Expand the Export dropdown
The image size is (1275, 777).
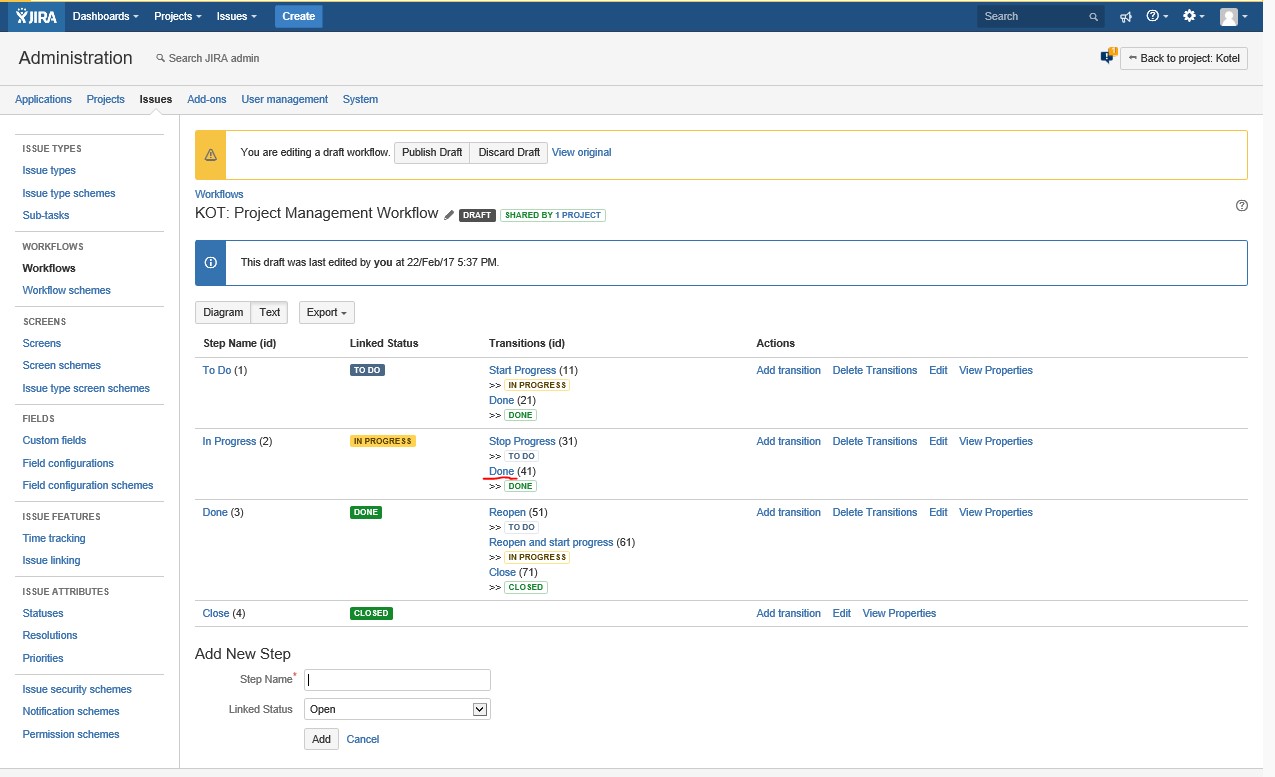327,312
